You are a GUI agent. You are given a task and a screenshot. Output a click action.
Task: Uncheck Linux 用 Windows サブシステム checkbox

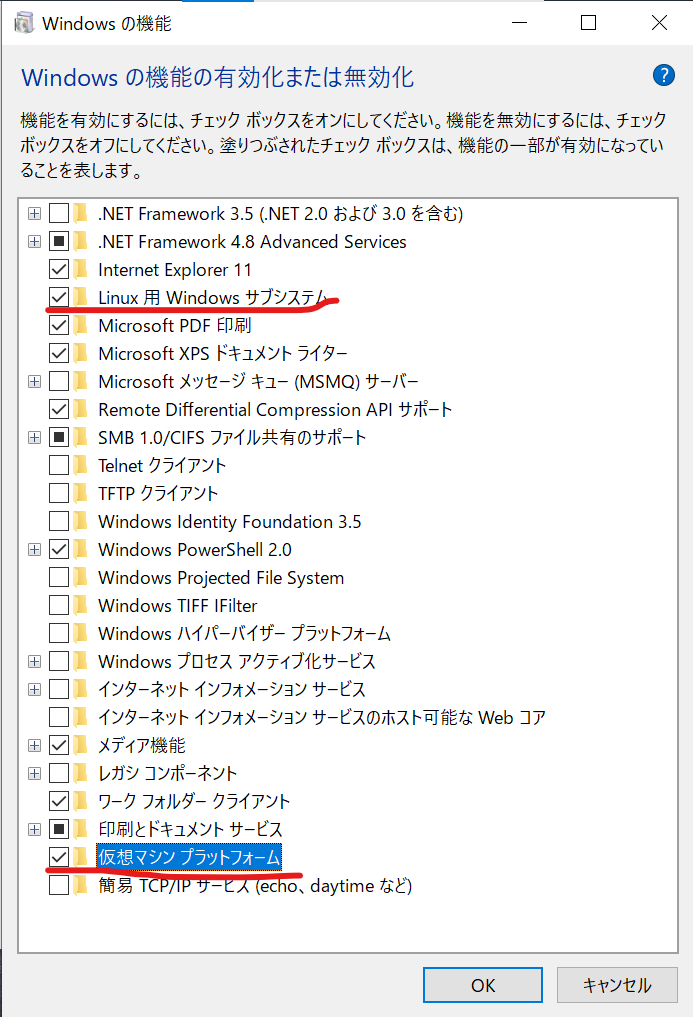pyautogui.click(x=59, y=297)
